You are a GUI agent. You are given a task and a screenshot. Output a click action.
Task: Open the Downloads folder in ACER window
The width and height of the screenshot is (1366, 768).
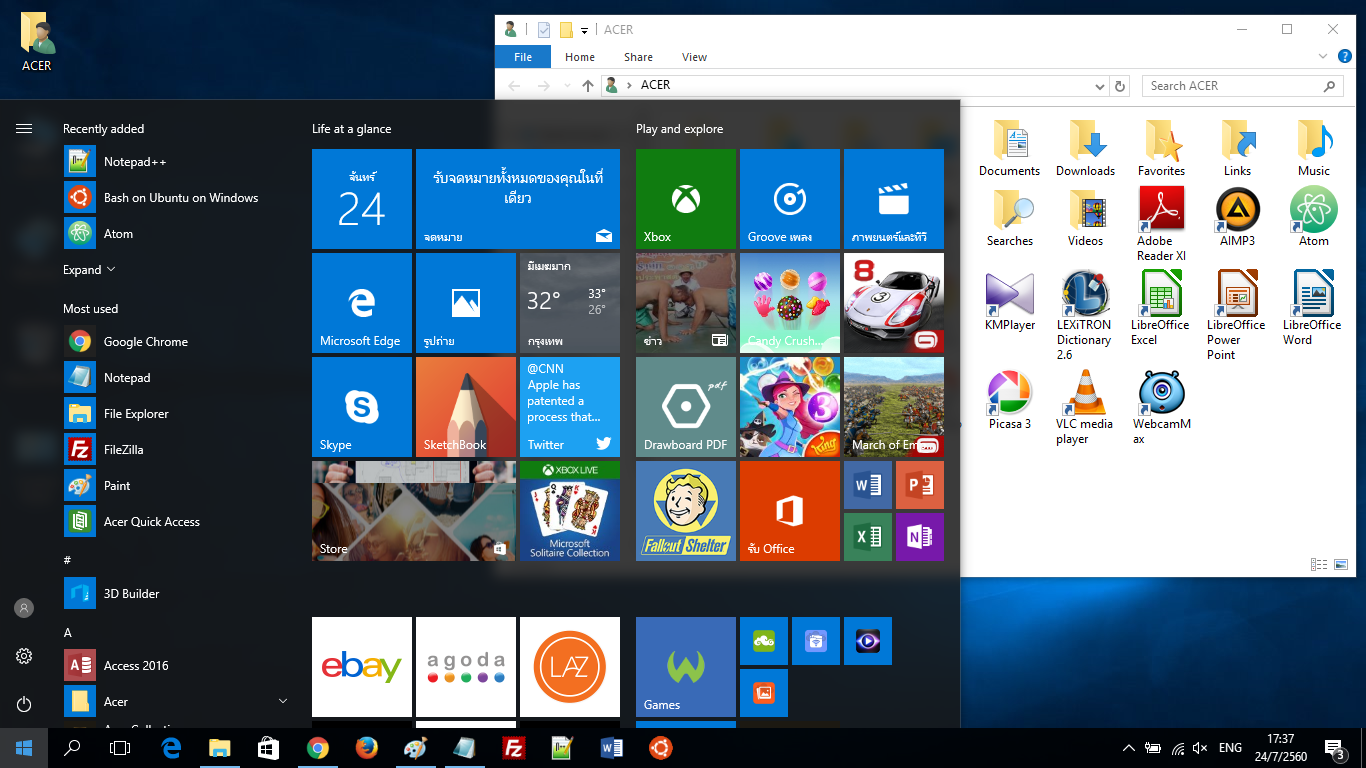(x=1085, y=149)
